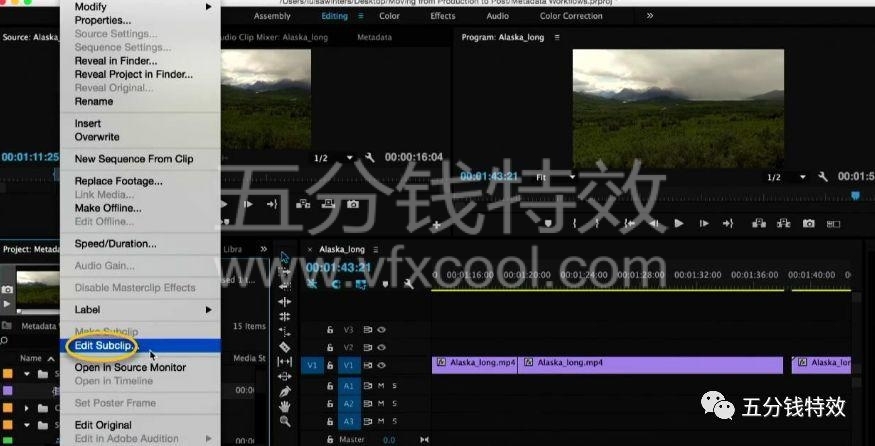The width and height of the screenshot is (875, 446).
Task: Toggle sync lock for track V2
Action: pyautogui.click(x=368, y=347)
